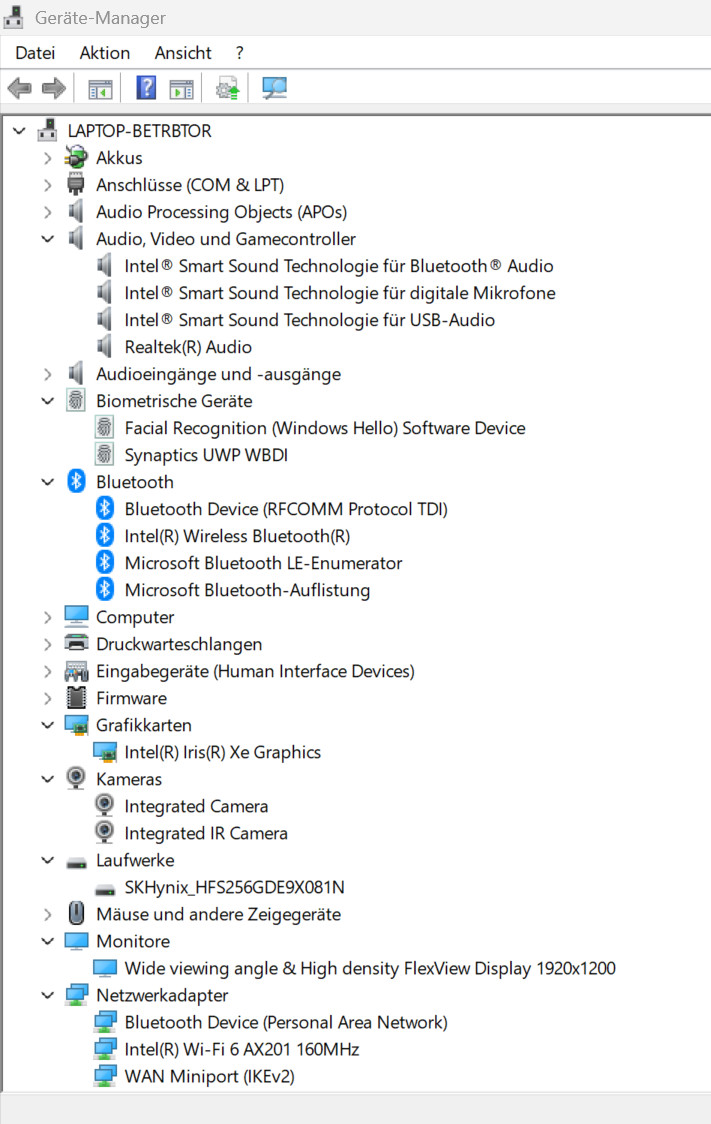Collapse the Monitore category
The height and width of the screenshot is (1124, 711).
[47, 941]
